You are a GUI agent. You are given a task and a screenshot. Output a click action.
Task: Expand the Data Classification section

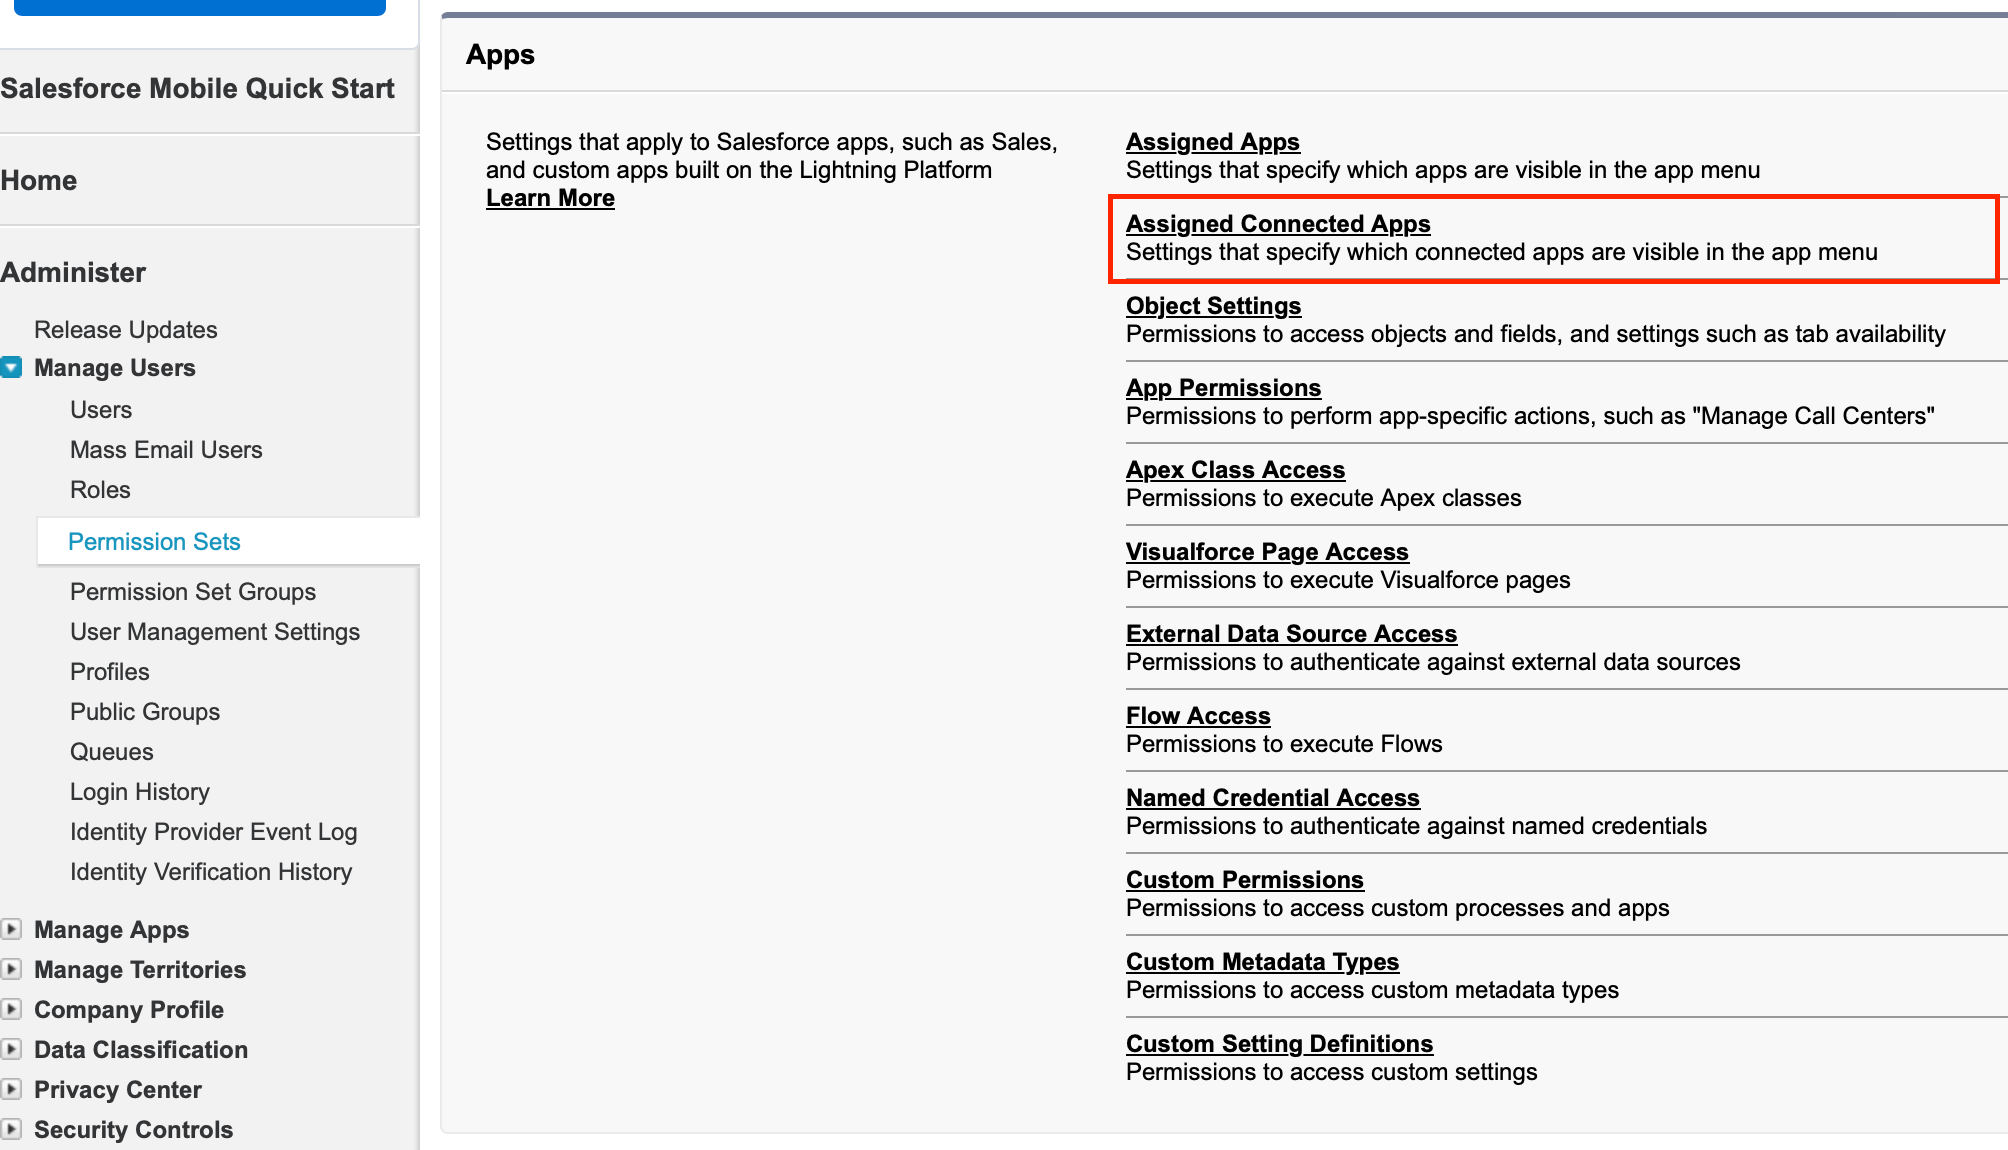point(11,1049)
